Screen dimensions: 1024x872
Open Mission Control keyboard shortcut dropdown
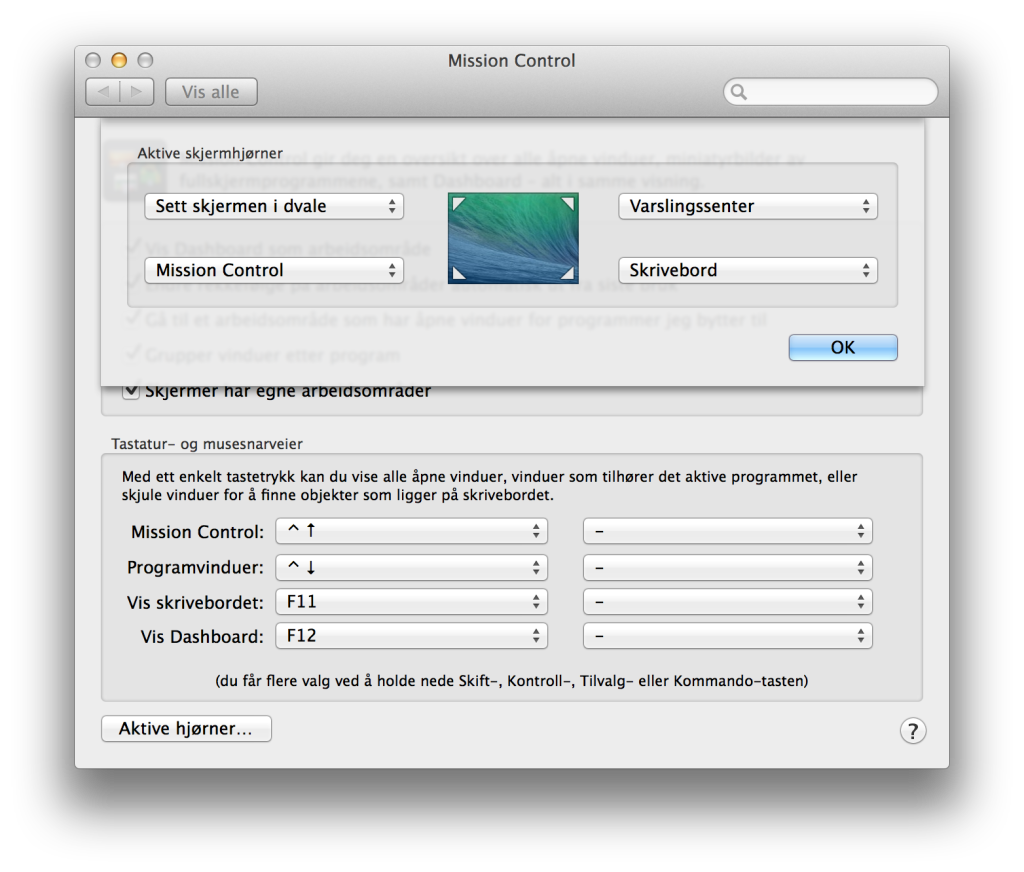[411, 531]
